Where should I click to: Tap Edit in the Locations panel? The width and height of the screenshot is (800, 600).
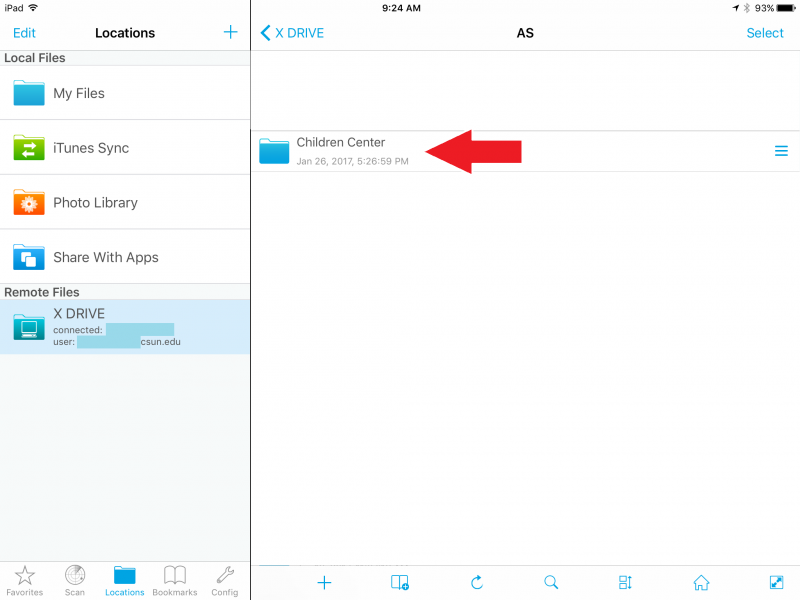pos(24,33)
